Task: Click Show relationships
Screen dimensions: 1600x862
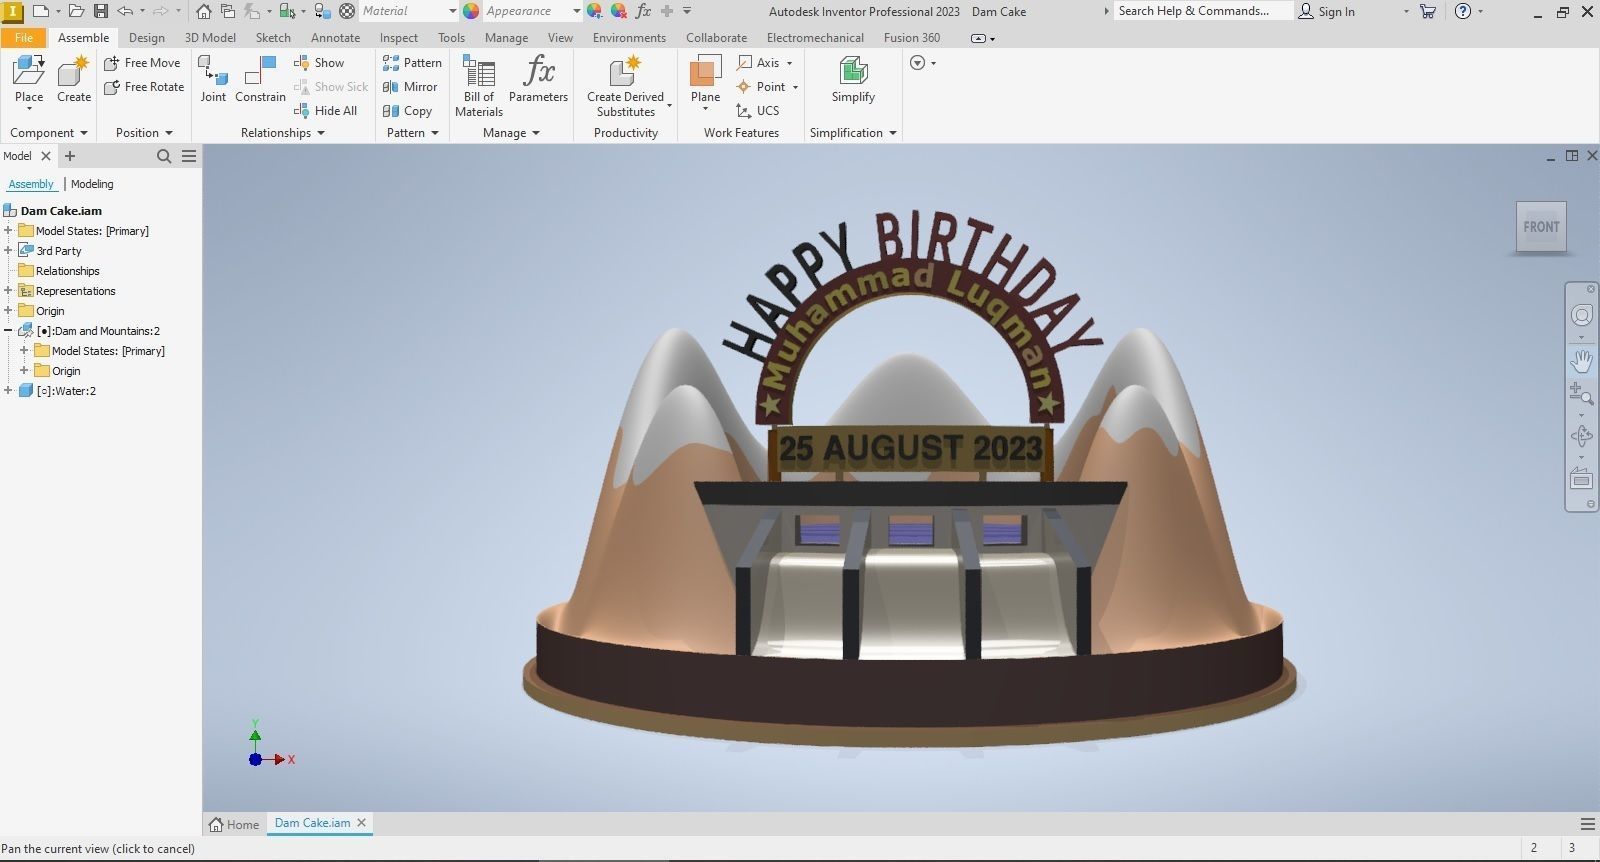Action: [319, 62]
